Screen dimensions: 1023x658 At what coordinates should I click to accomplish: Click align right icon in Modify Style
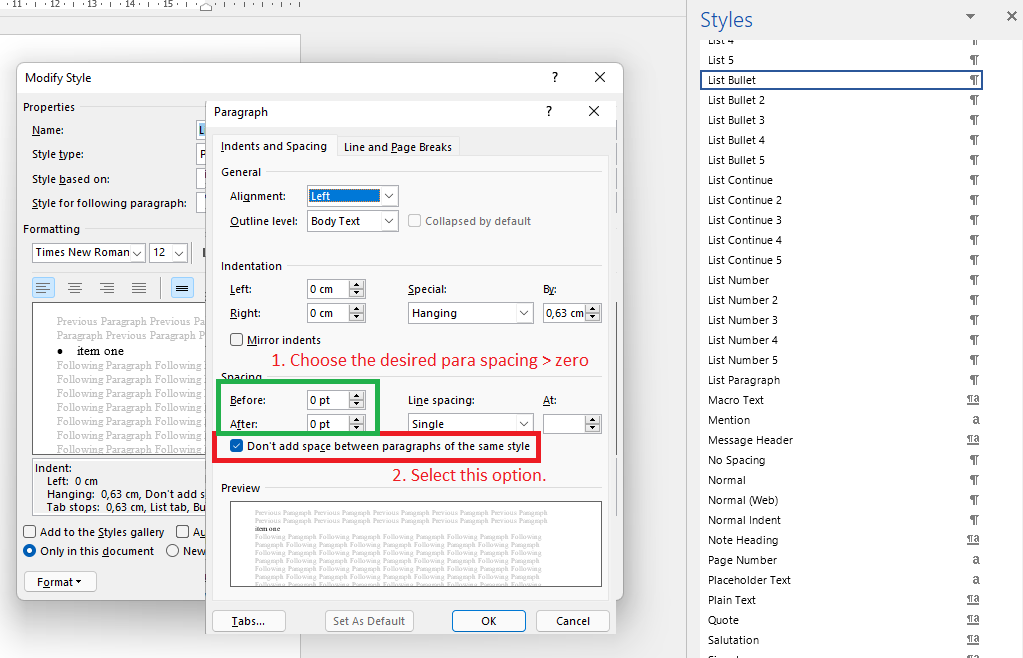click(x=107, y=288)
